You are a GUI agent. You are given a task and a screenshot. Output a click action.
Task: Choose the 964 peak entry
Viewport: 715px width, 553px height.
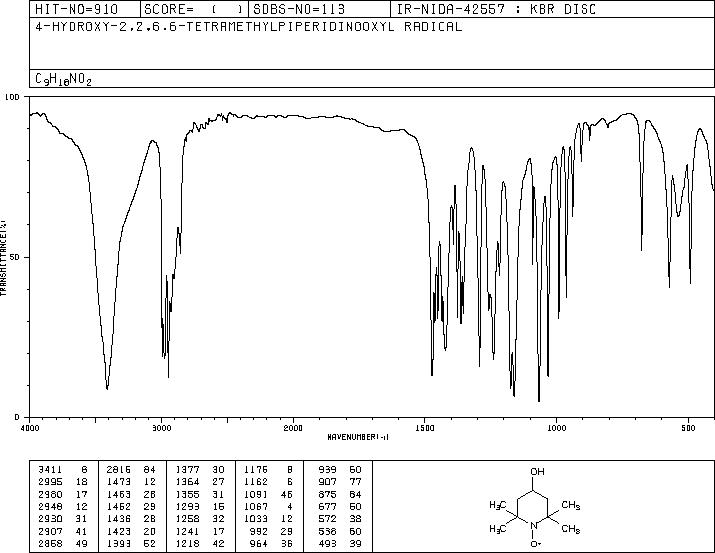[x=271, y=543]
